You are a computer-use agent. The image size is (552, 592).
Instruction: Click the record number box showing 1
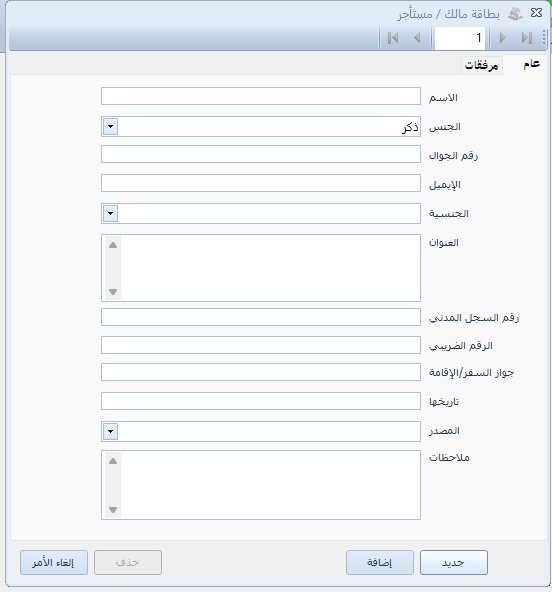pos(460,38)
